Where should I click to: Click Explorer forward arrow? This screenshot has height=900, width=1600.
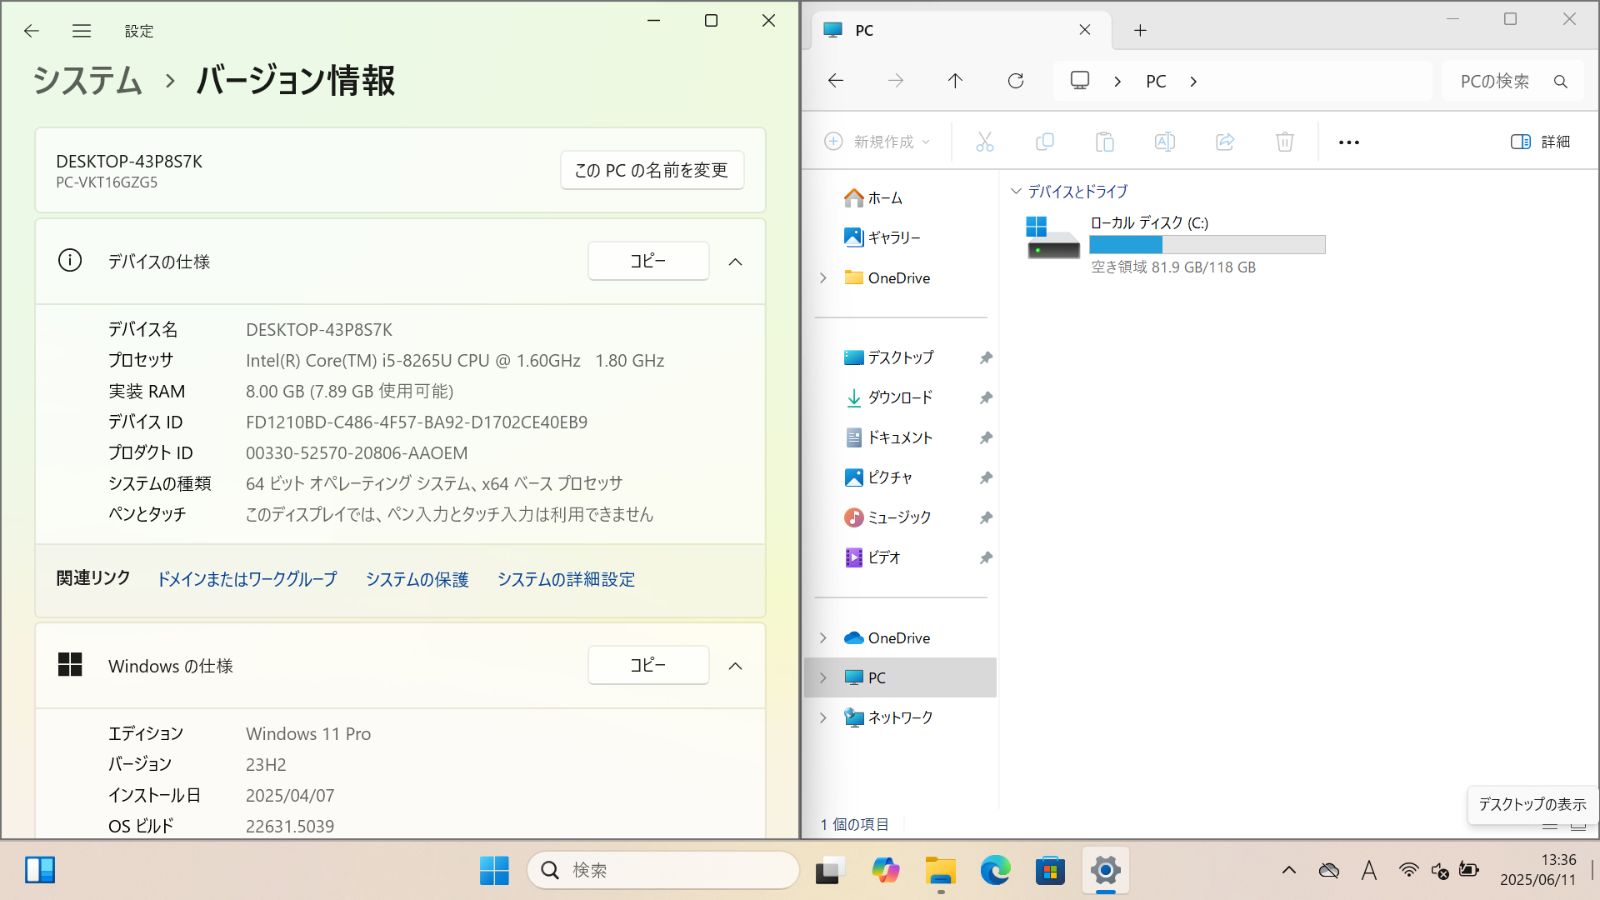[896, 81]
